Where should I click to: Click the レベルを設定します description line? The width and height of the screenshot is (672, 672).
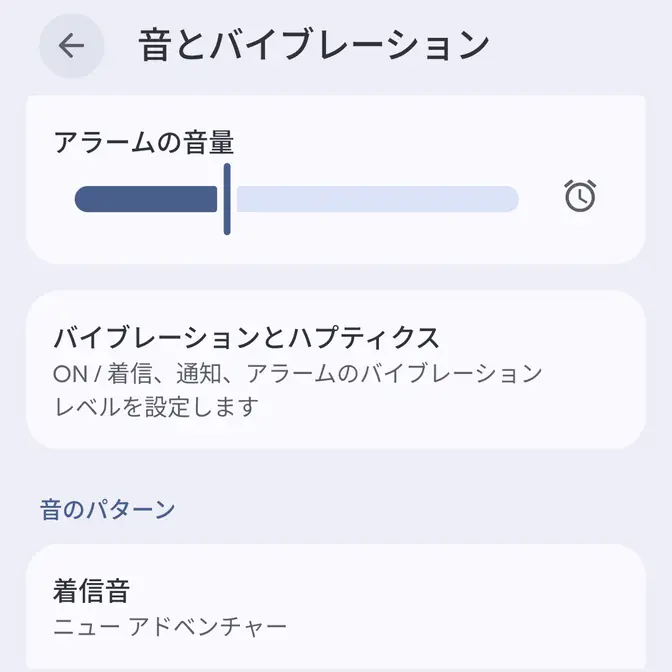pos(155,407)
